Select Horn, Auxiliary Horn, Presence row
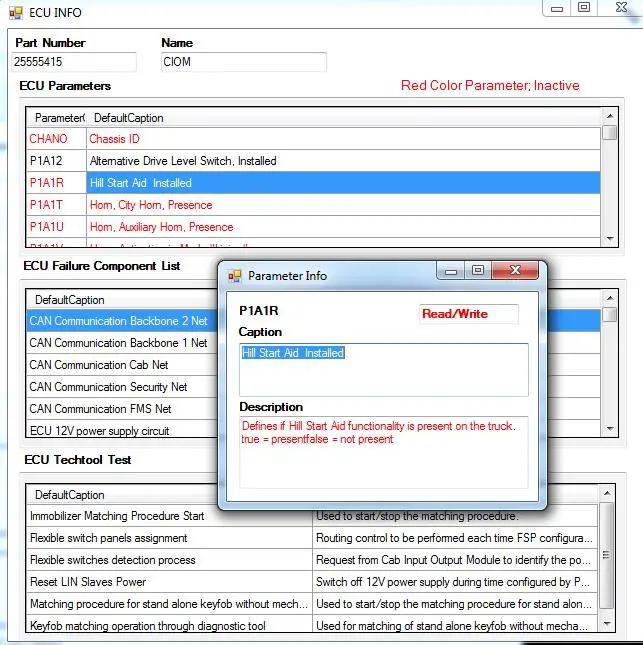Viewport: 643px width, 645px height. (313, 227)
